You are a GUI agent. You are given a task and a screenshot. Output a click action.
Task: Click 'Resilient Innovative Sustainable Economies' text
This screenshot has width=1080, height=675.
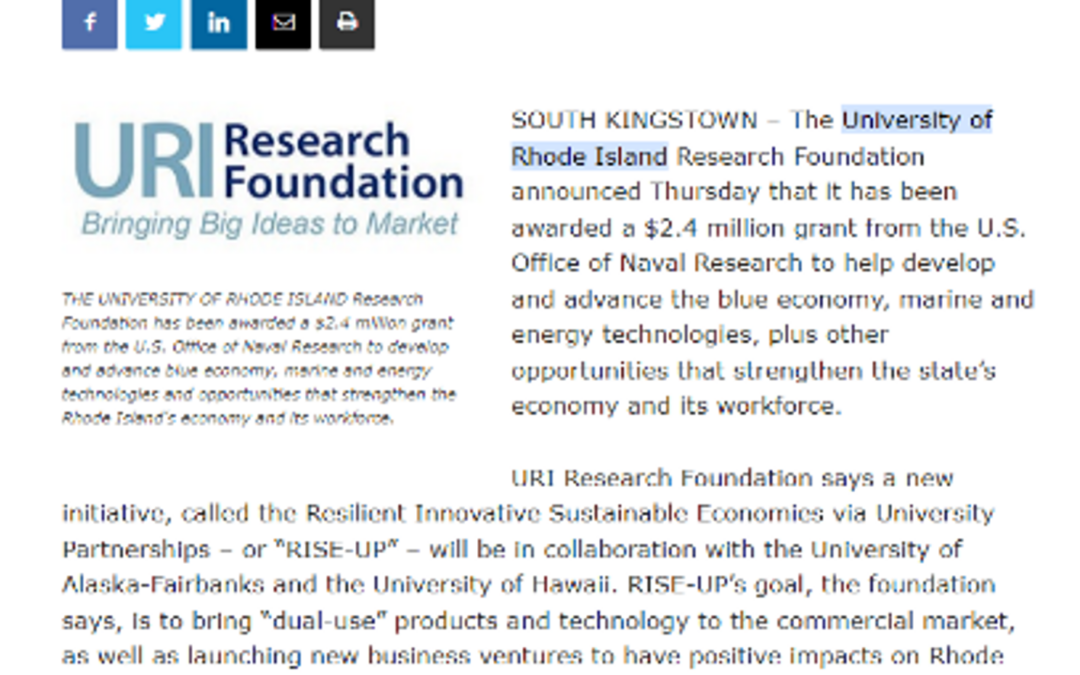tap(564, 514)
